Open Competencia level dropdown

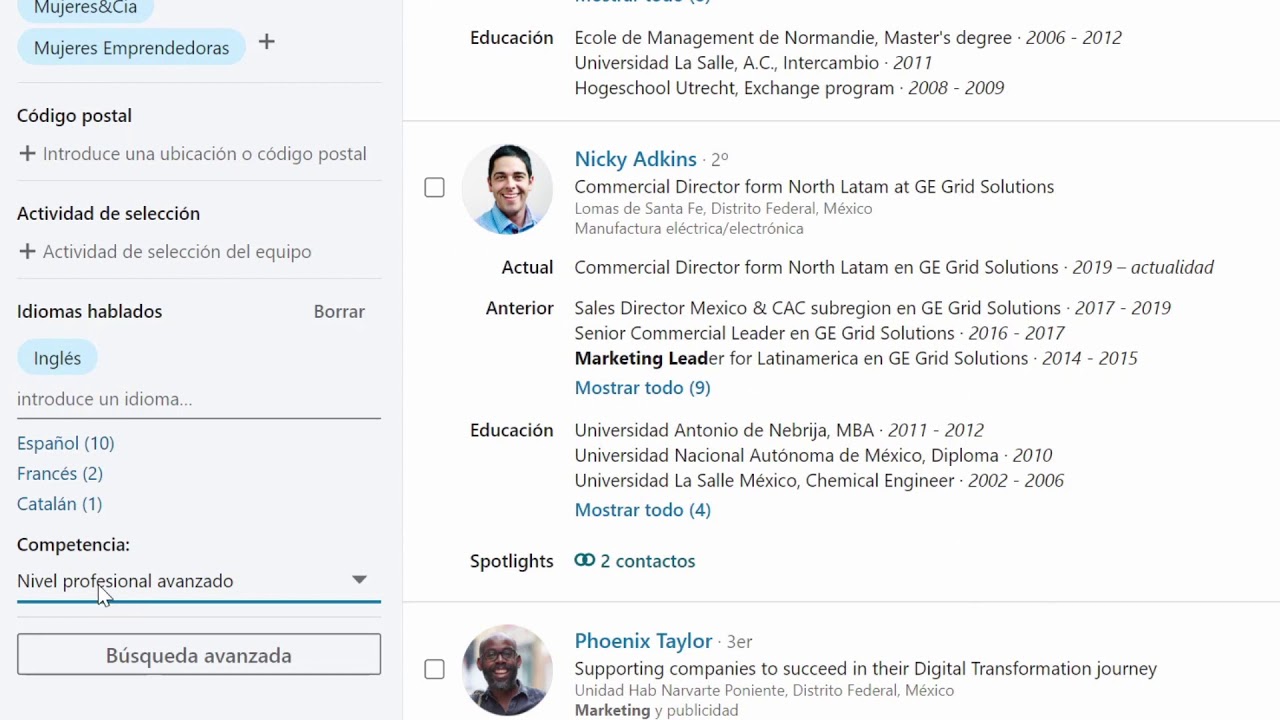[198, 581]
